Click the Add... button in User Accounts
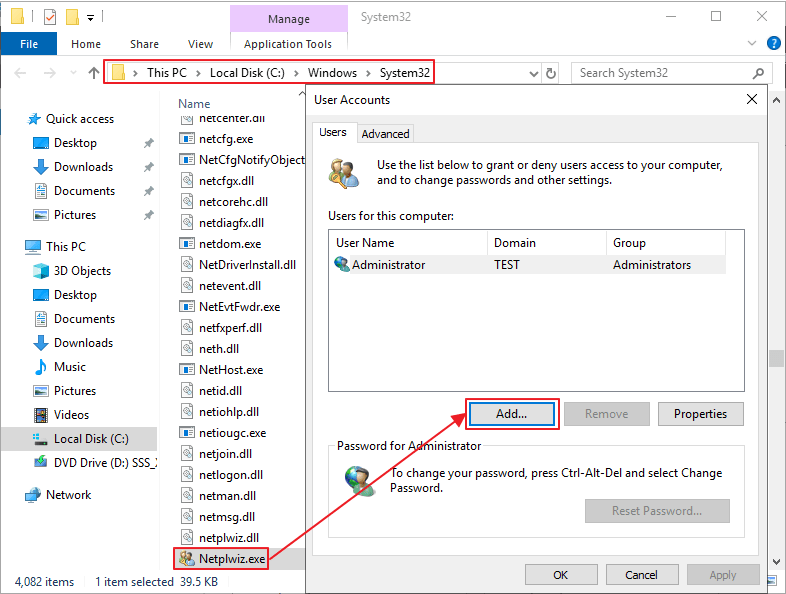Screen dimensions: 786x594 point(512,414)
